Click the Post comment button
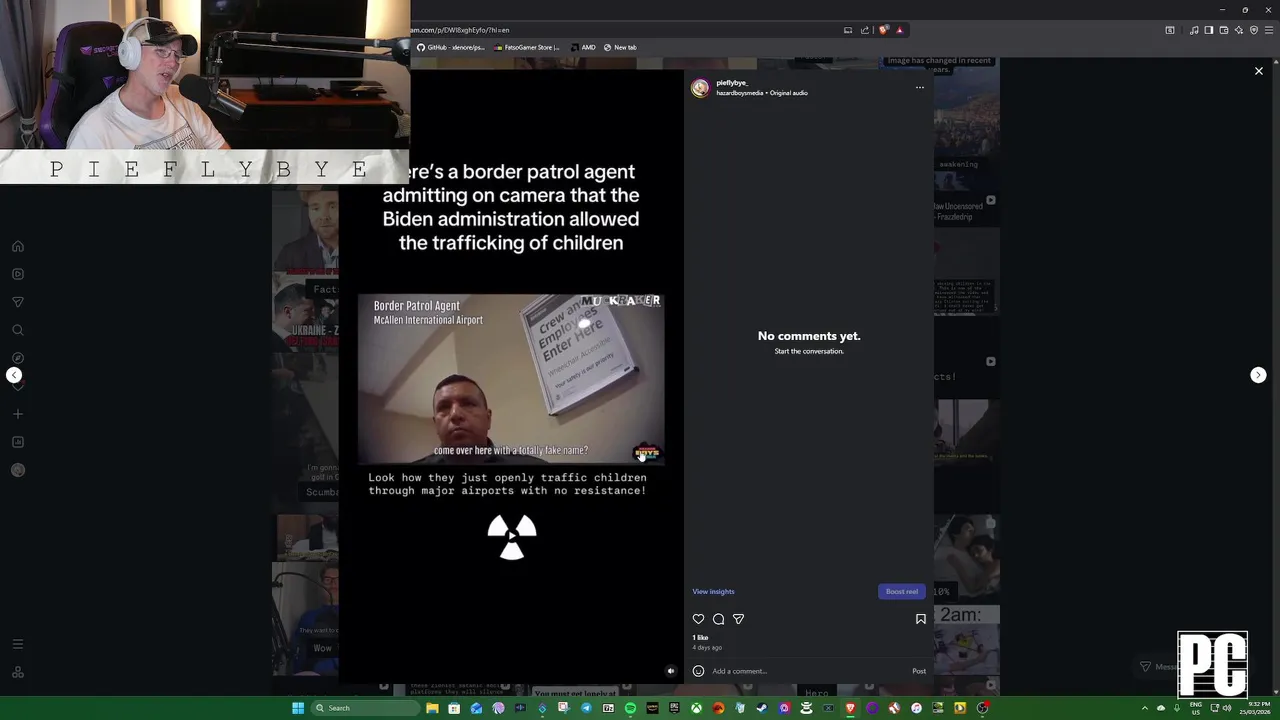 click(x=919, y=671)
